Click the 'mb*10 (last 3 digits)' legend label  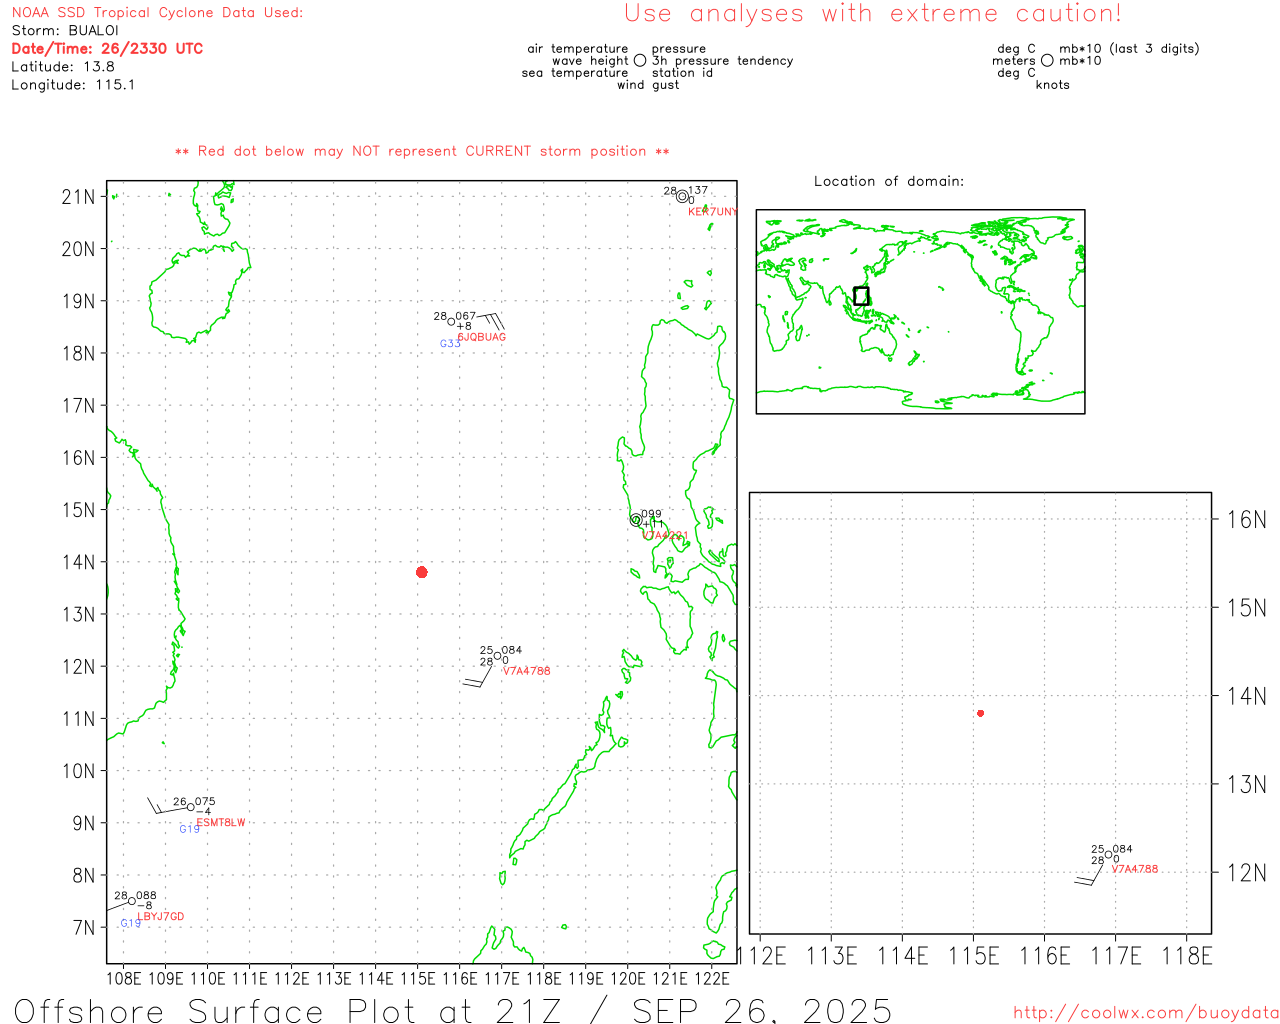[x=1129, y=49]
